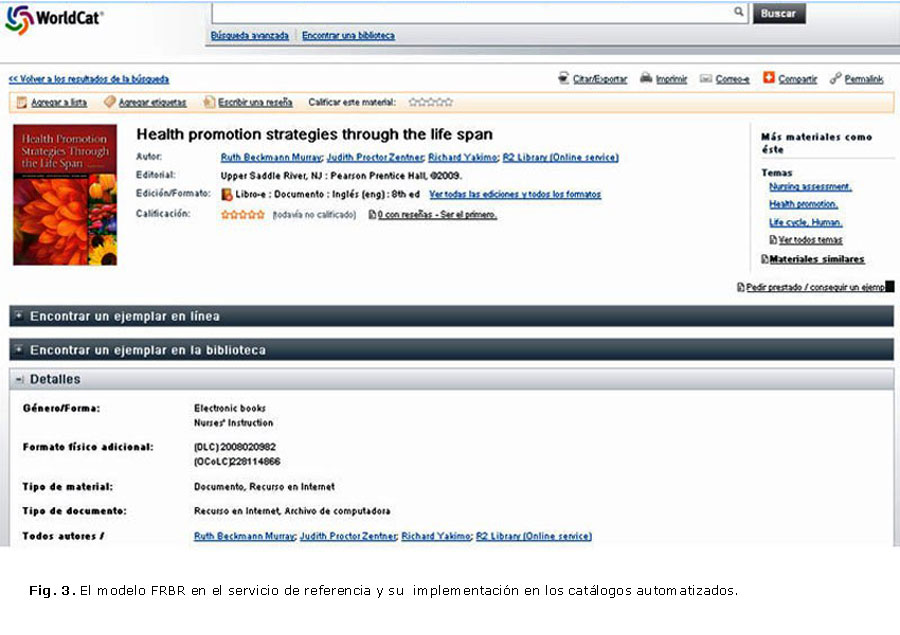Image resolution: width=900 pixels, height=635 pixels.
Task: Click the Escribir una reseña icon
Action: click(208, 102)
